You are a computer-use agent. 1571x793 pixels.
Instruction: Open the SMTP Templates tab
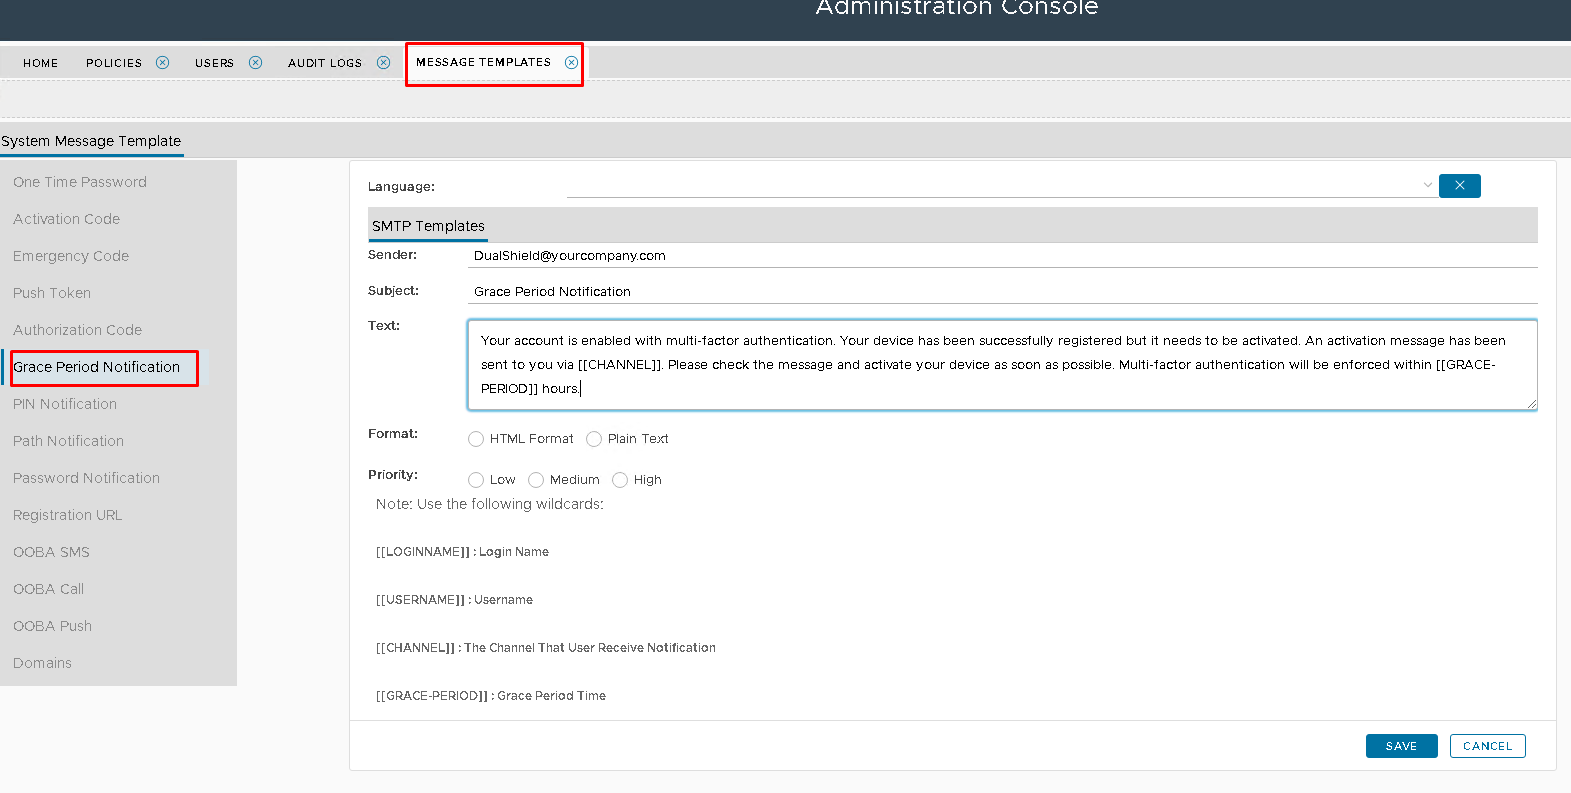[x=428, y=226]
